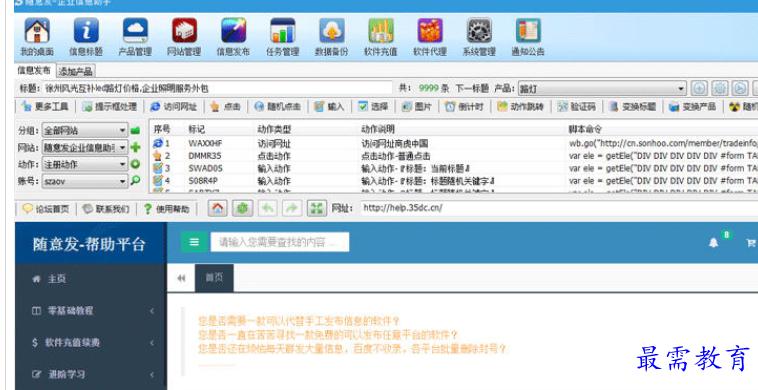This screenshot has height=390, width=758.
Task: Click gear button beside 产品 dropdown
Action: [720, 88]
